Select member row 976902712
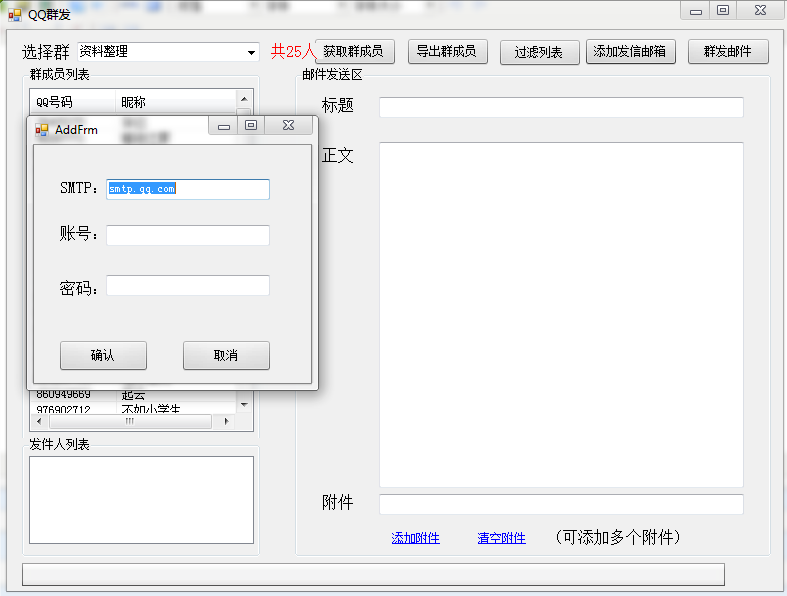The width and height of the screenshot is (787, 596). [133, 409]
